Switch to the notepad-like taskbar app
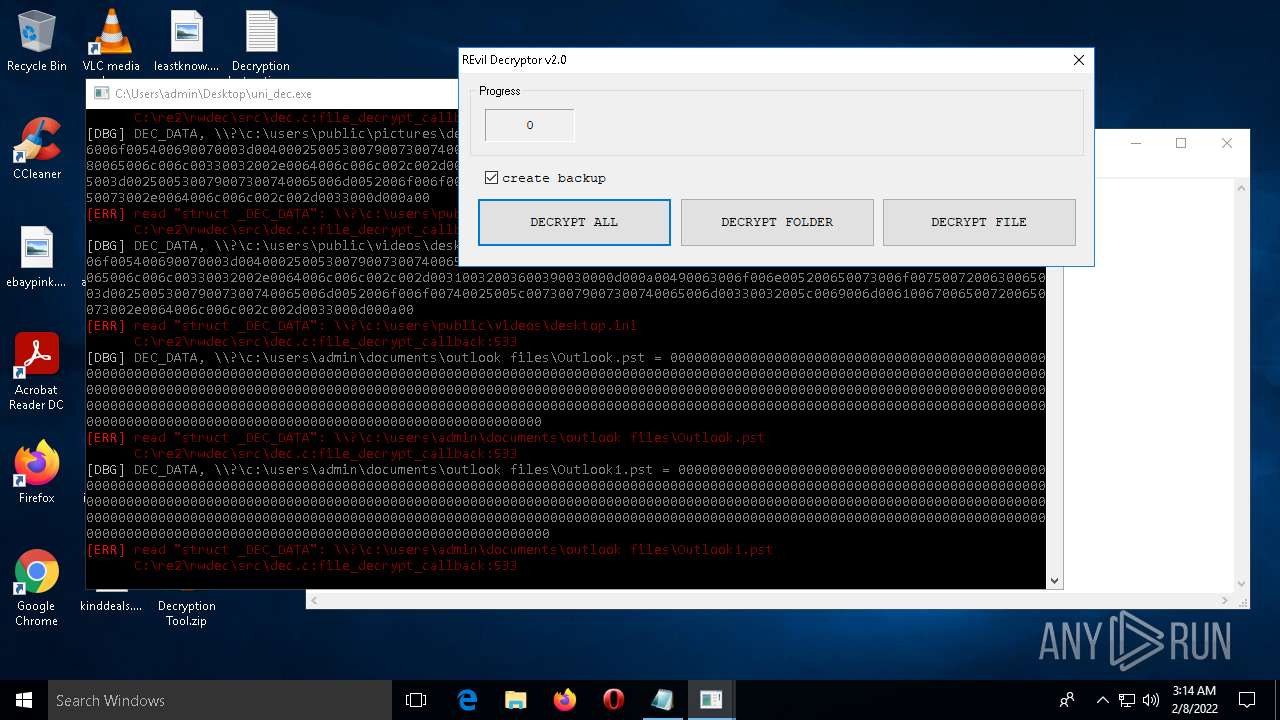The width and height of the screenshot is (1280, 720). [662, 700]
